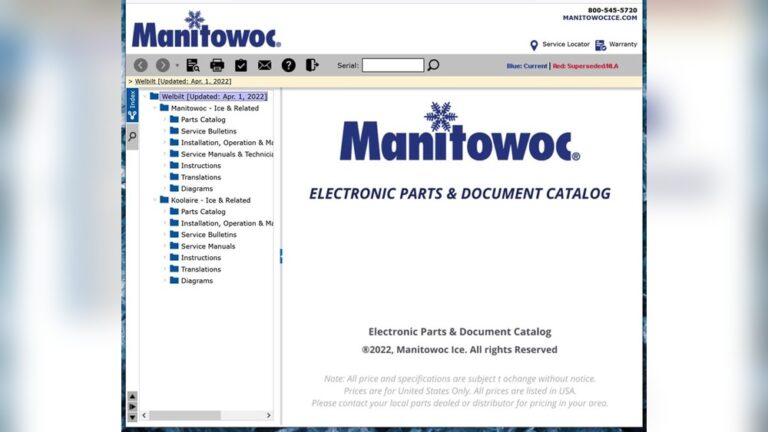Viewport: 768px width, 432px height.
Task: Click tree horizontal scrollbar right arrow
Action: [268, 415]
